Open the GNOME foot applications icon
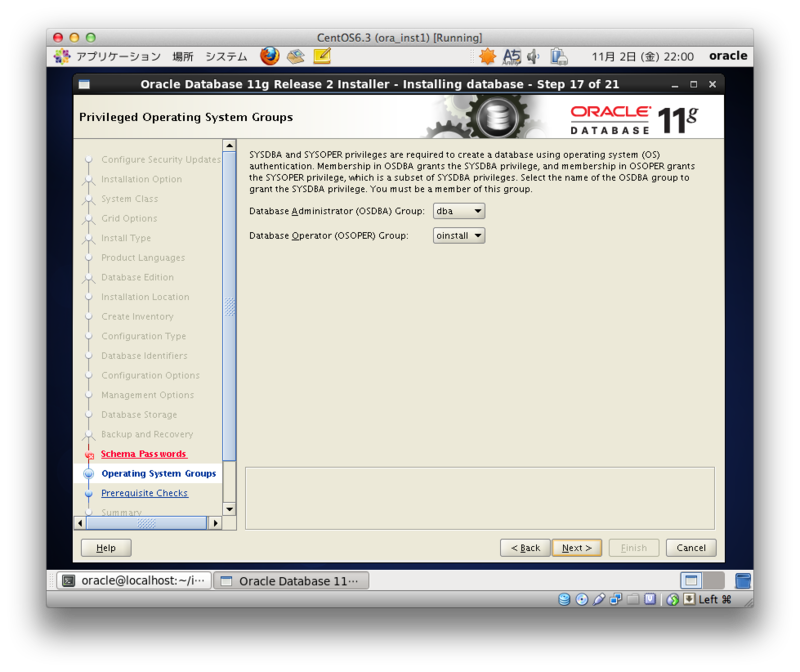This screenshot has height=672, width=800. pyautogui.click(x=62, y=56)
